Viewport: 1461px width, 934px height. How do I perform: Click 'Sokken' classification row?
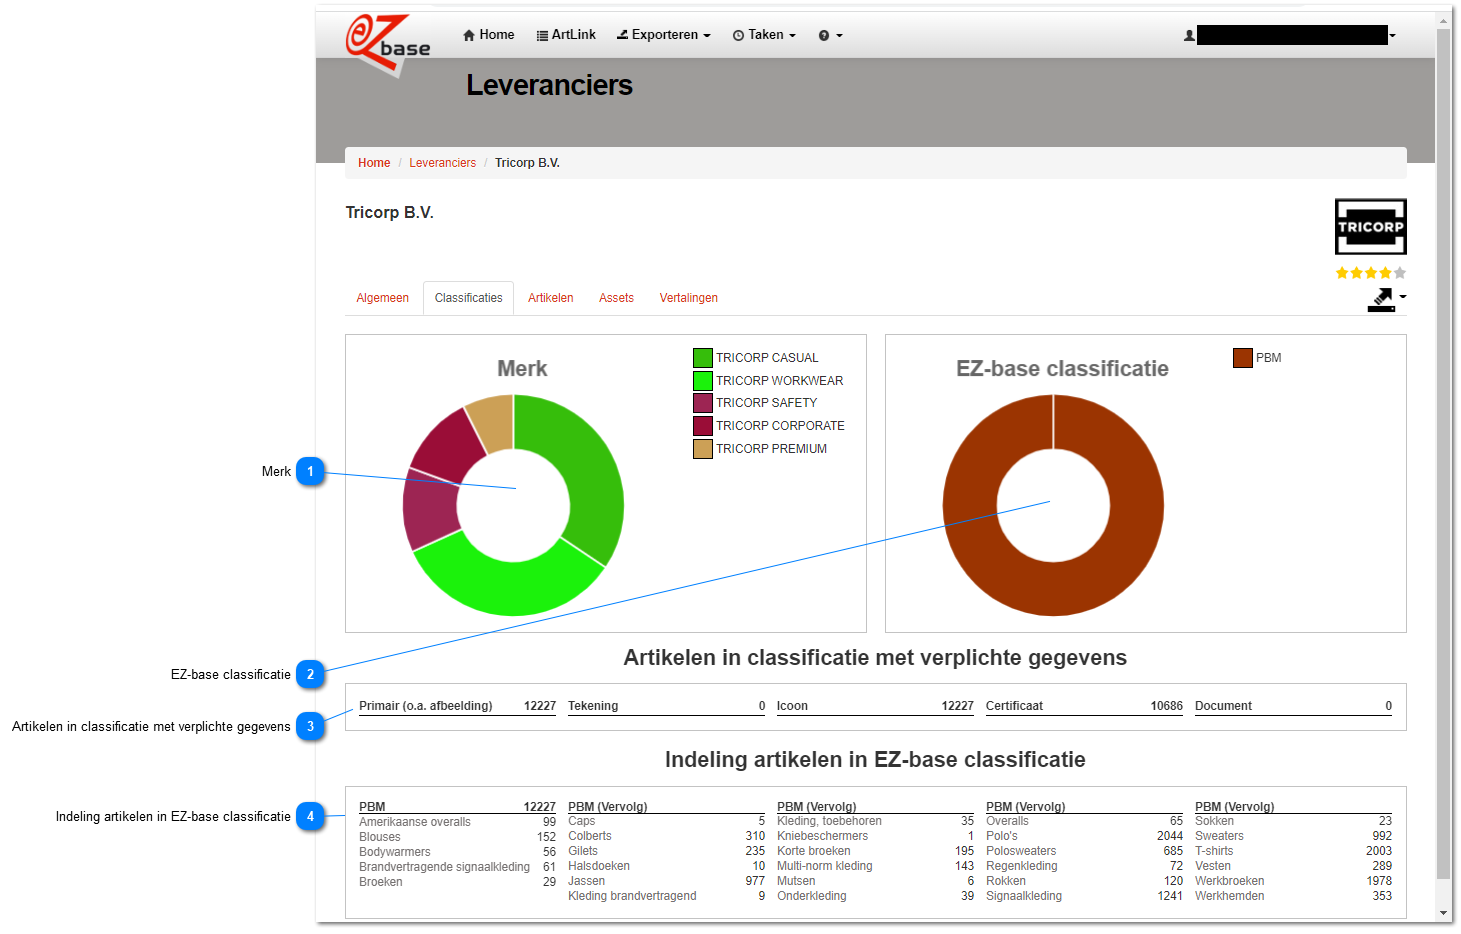1293,821
